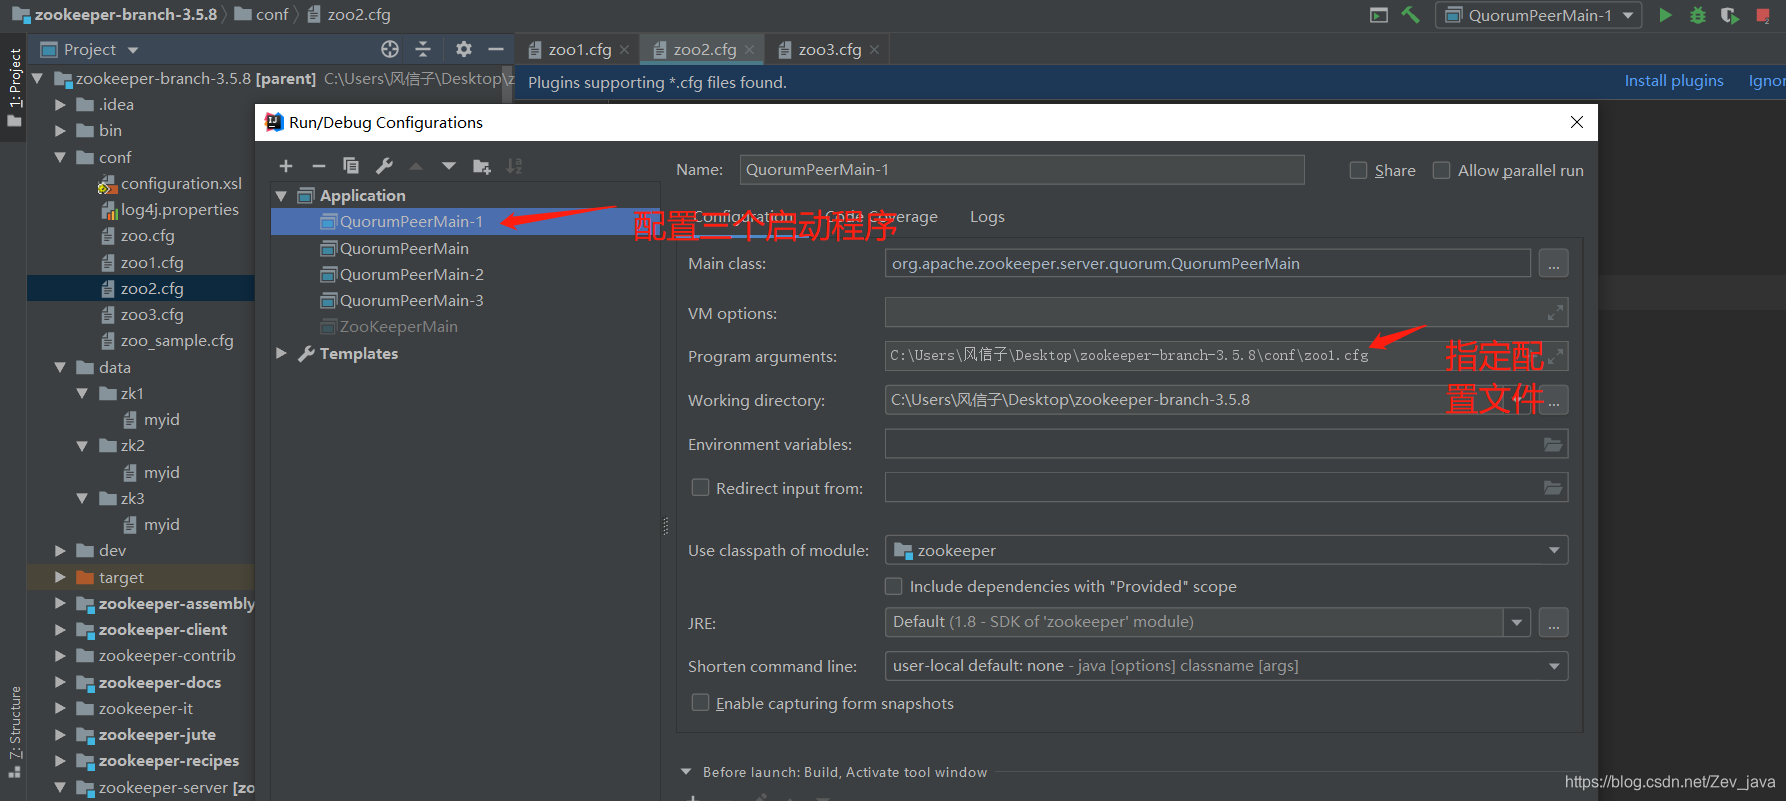1786x801 pixels.
Task: Collapse the Before launch section
Action: (686, 772)
